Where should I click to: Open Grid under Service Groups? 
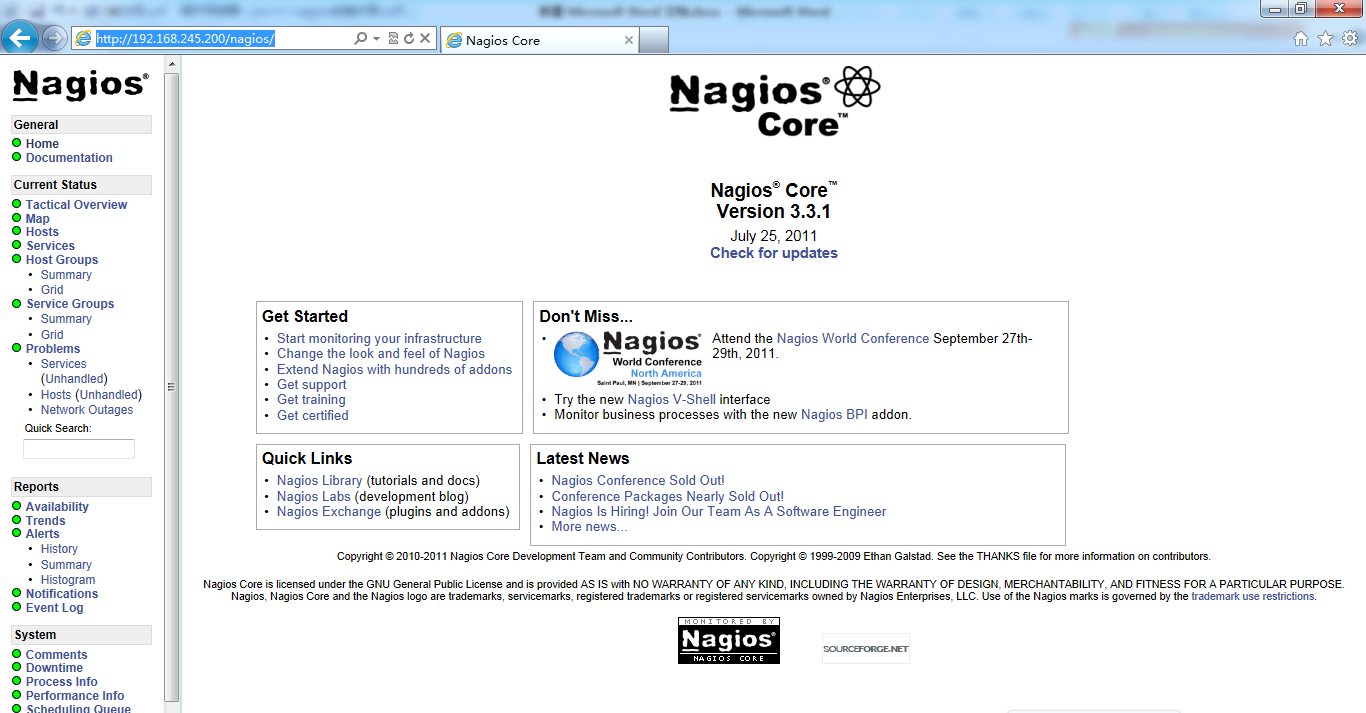pyautogui.click(x=52, y=335)
